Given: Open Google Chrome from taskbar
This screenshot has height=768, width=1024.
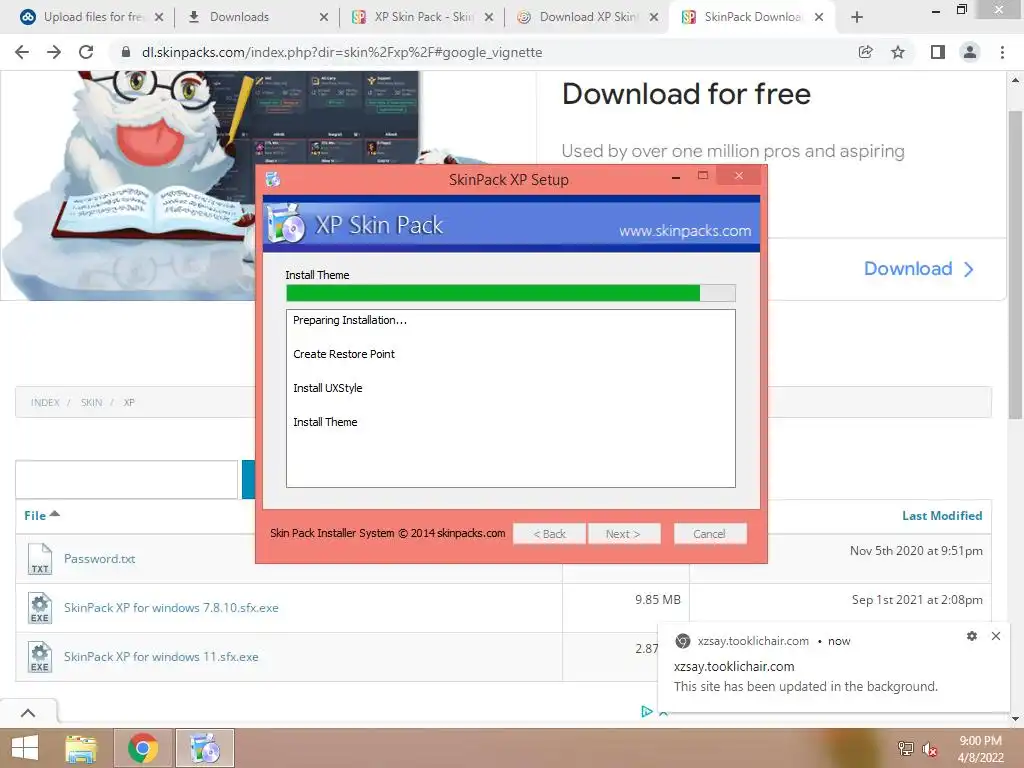Looking at the screenshot, I should [143, 748].
